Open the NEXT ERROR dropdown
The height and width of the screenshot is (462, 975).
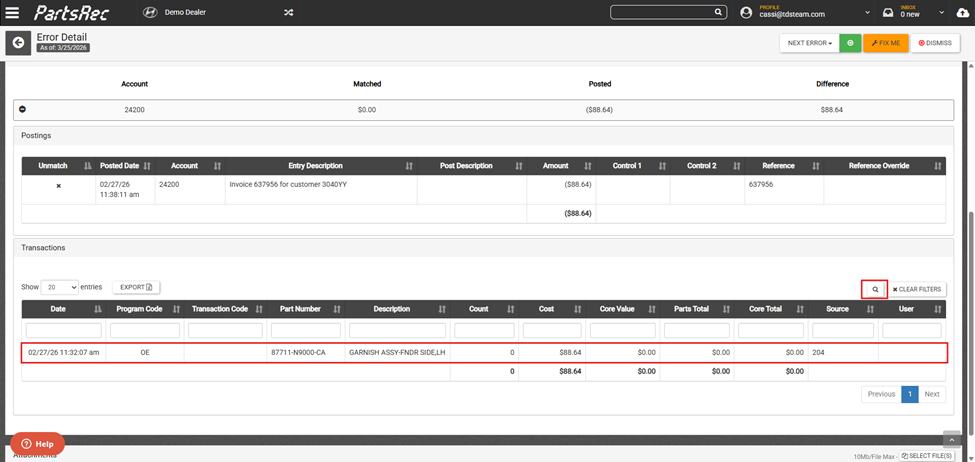tap(810, 43)
